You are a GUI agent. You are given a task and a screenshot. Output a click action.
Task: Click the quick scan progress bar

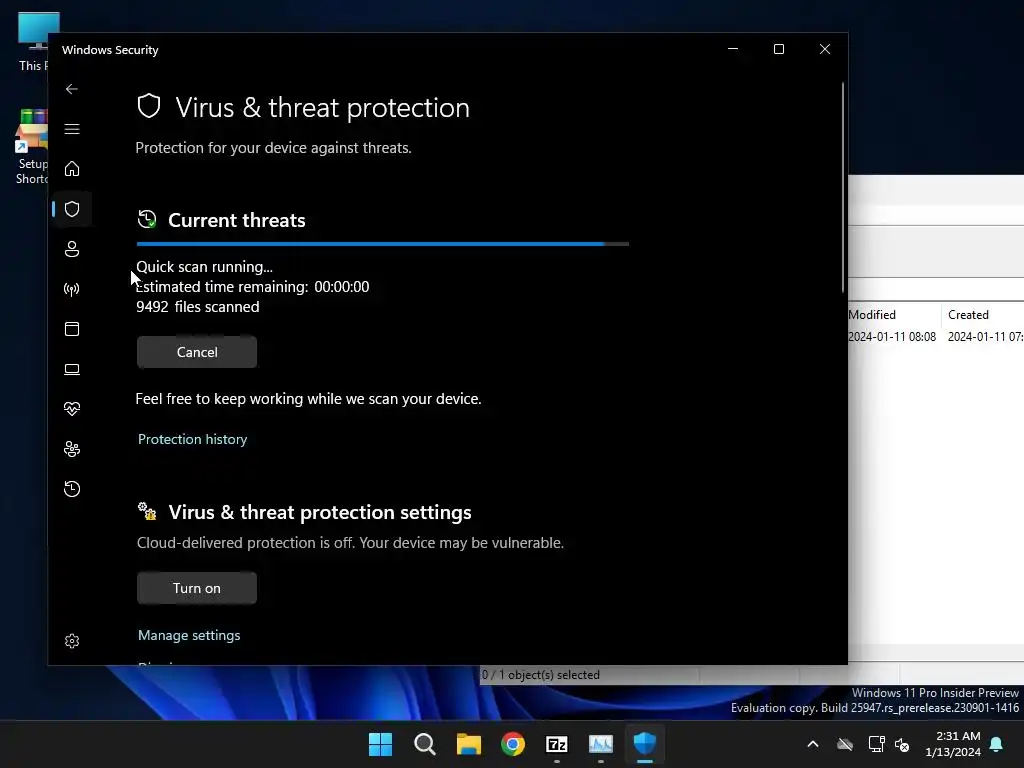[383, 244]
